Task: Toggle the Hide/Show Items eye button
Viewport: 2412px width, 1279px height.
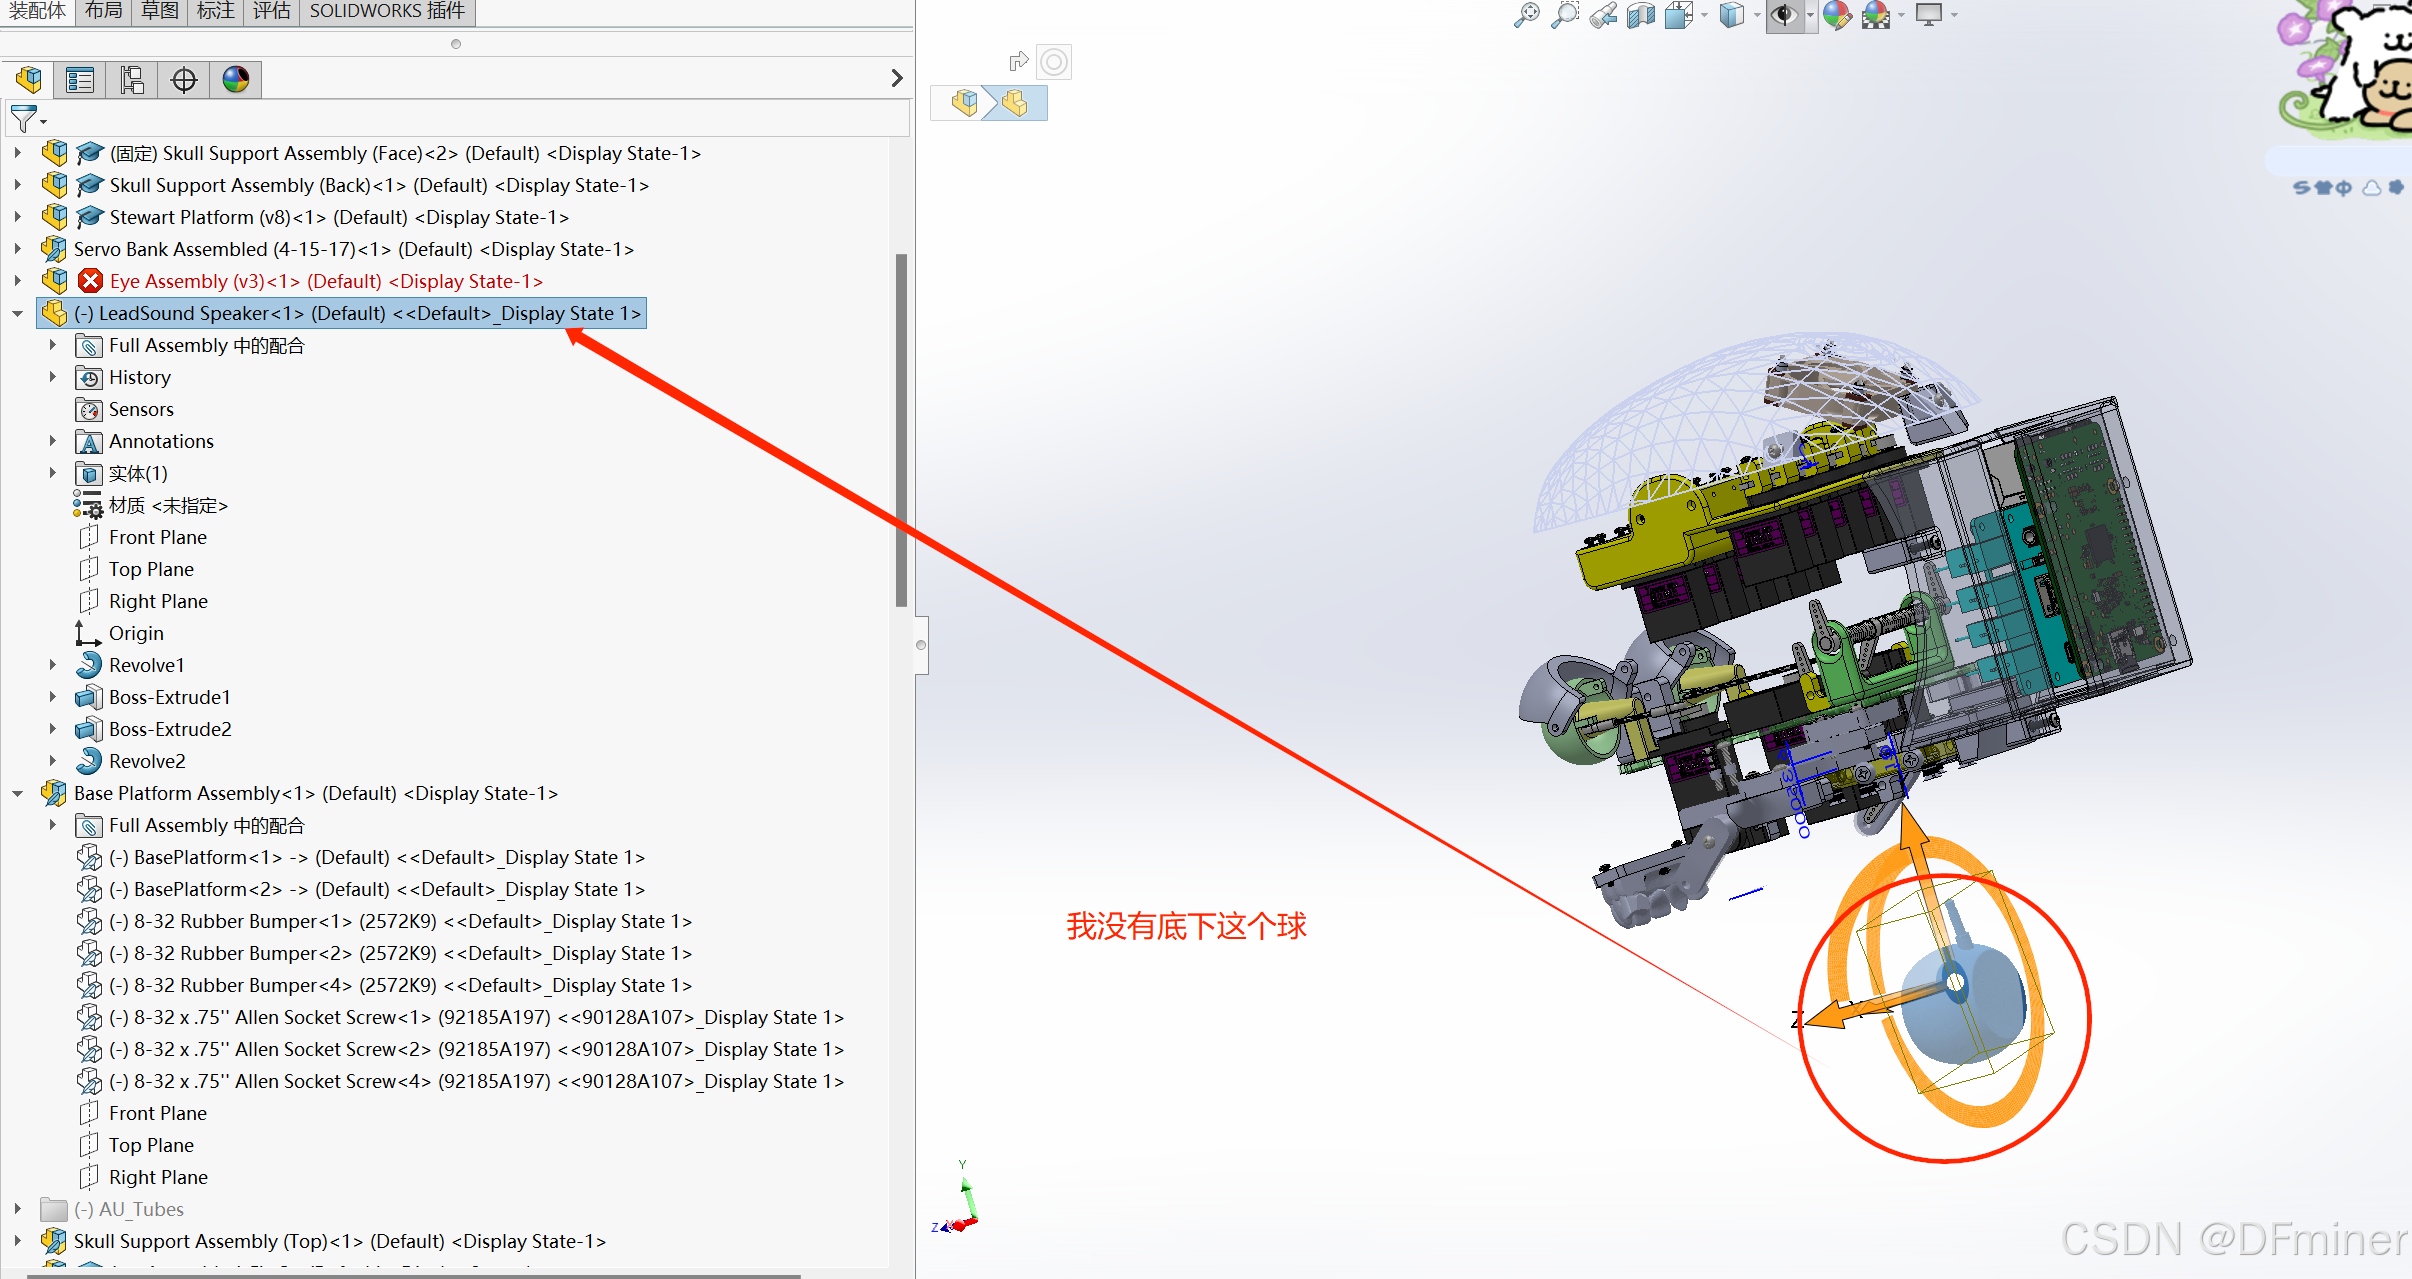Action: (1784, 15)
